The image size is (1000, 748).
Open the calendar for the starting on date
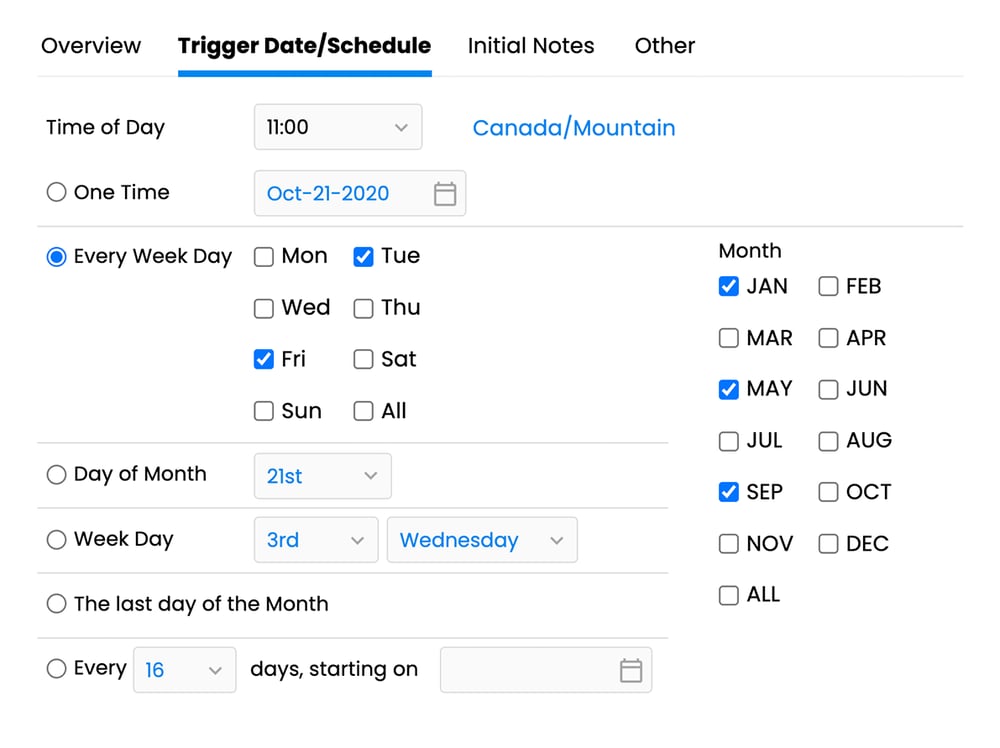coord(629,670)
